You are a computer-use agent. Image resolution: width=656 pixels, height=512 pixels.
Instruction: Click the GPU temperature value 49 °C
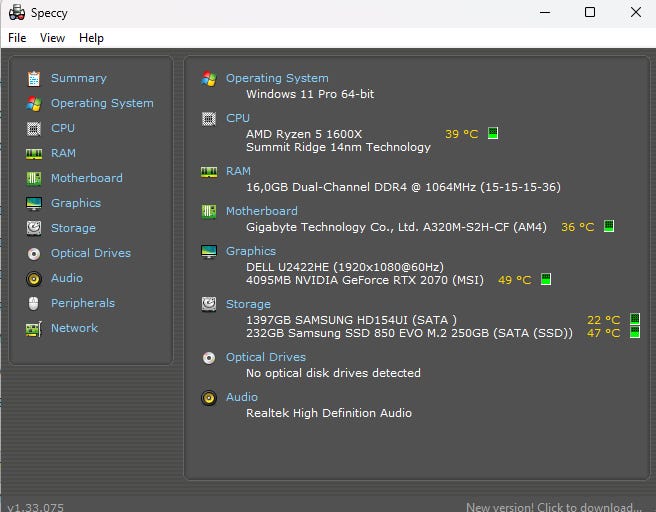[515, 280]
